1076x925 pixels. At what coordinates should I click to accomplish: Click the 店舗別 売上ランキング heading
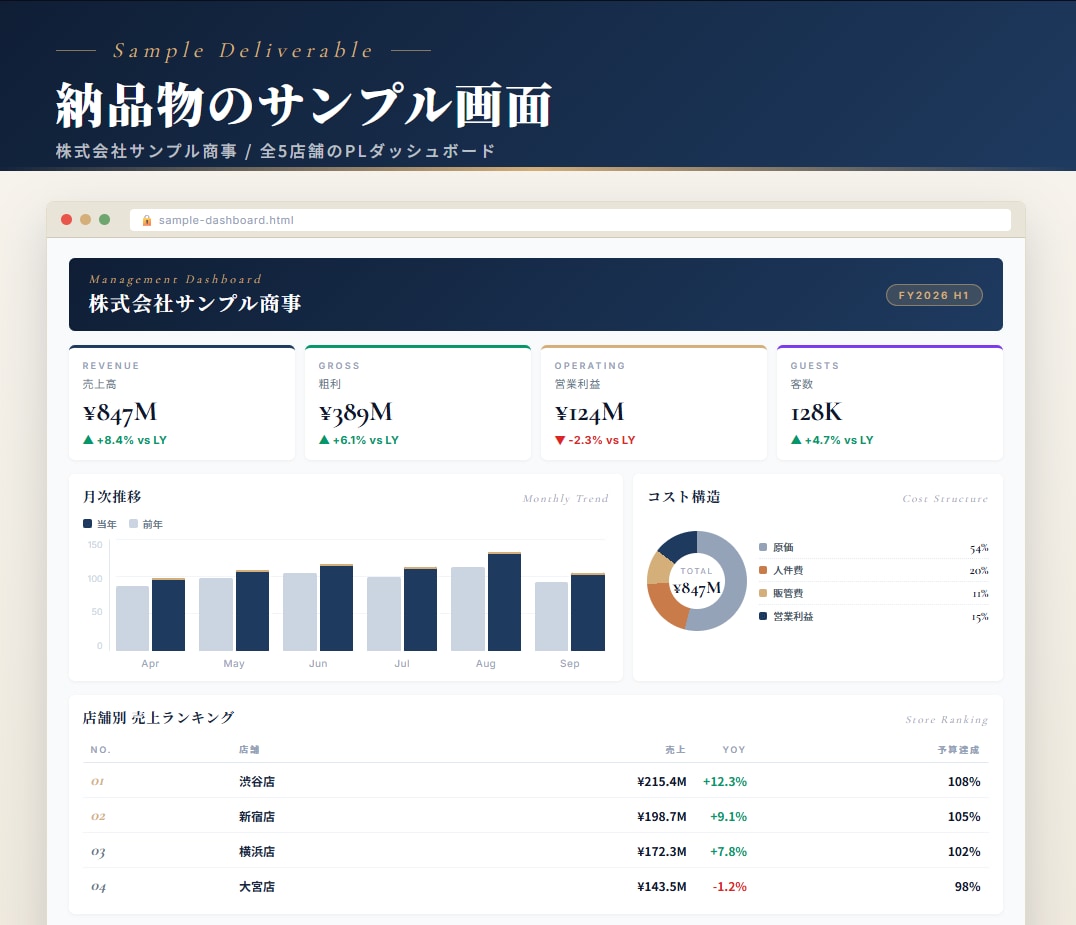tap(159, 717)
